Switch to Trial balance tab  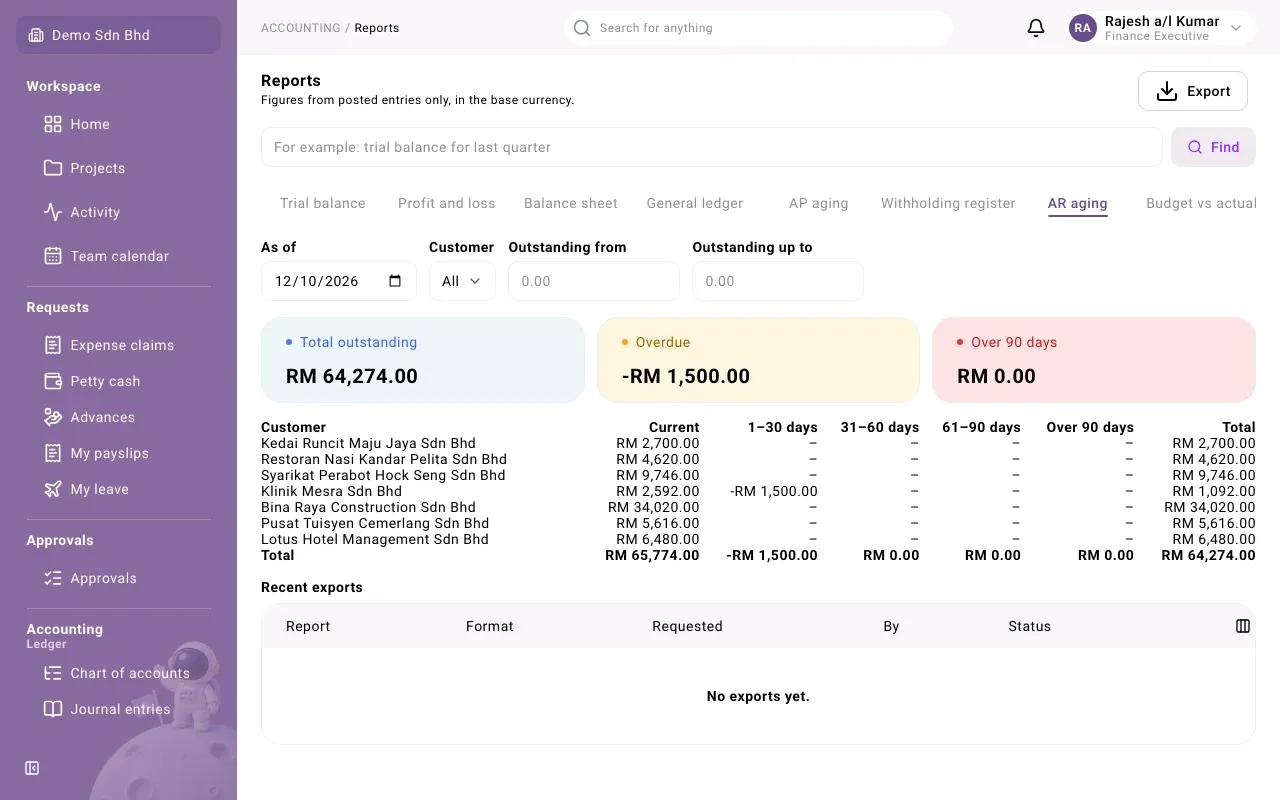click(323, 203)
